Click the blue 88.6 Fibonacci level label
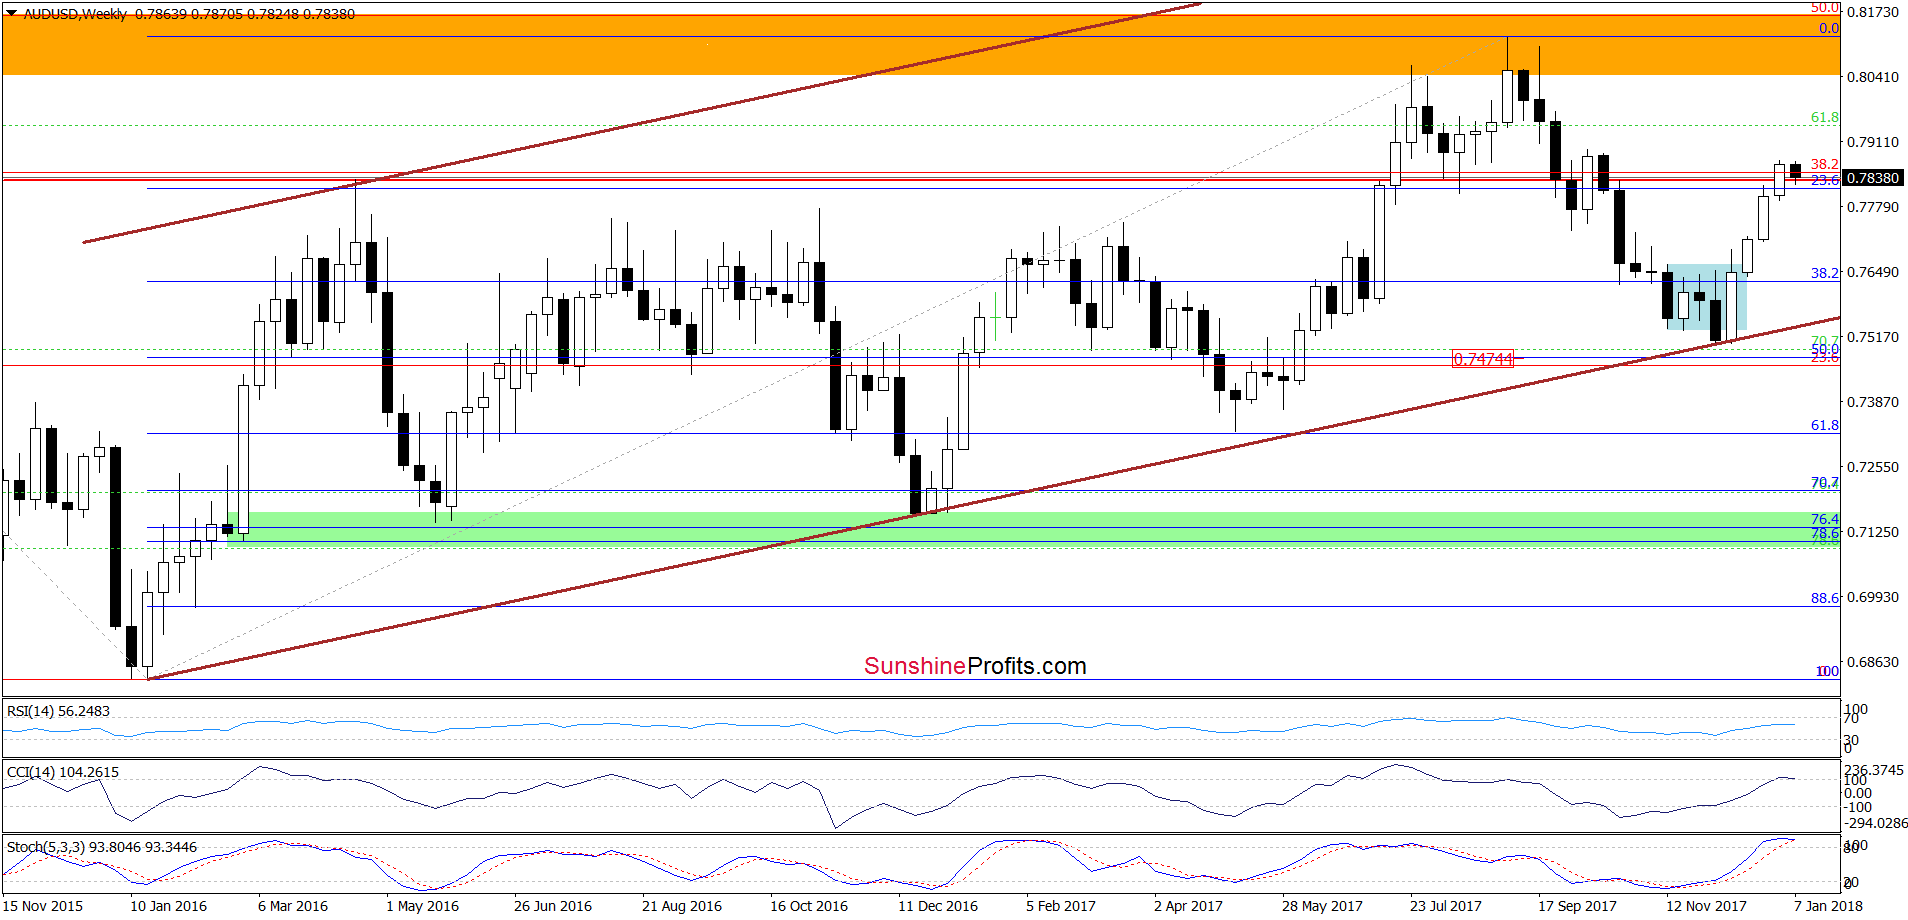Viewport: 1908px width, 920px height. (x=1825, y=598)
